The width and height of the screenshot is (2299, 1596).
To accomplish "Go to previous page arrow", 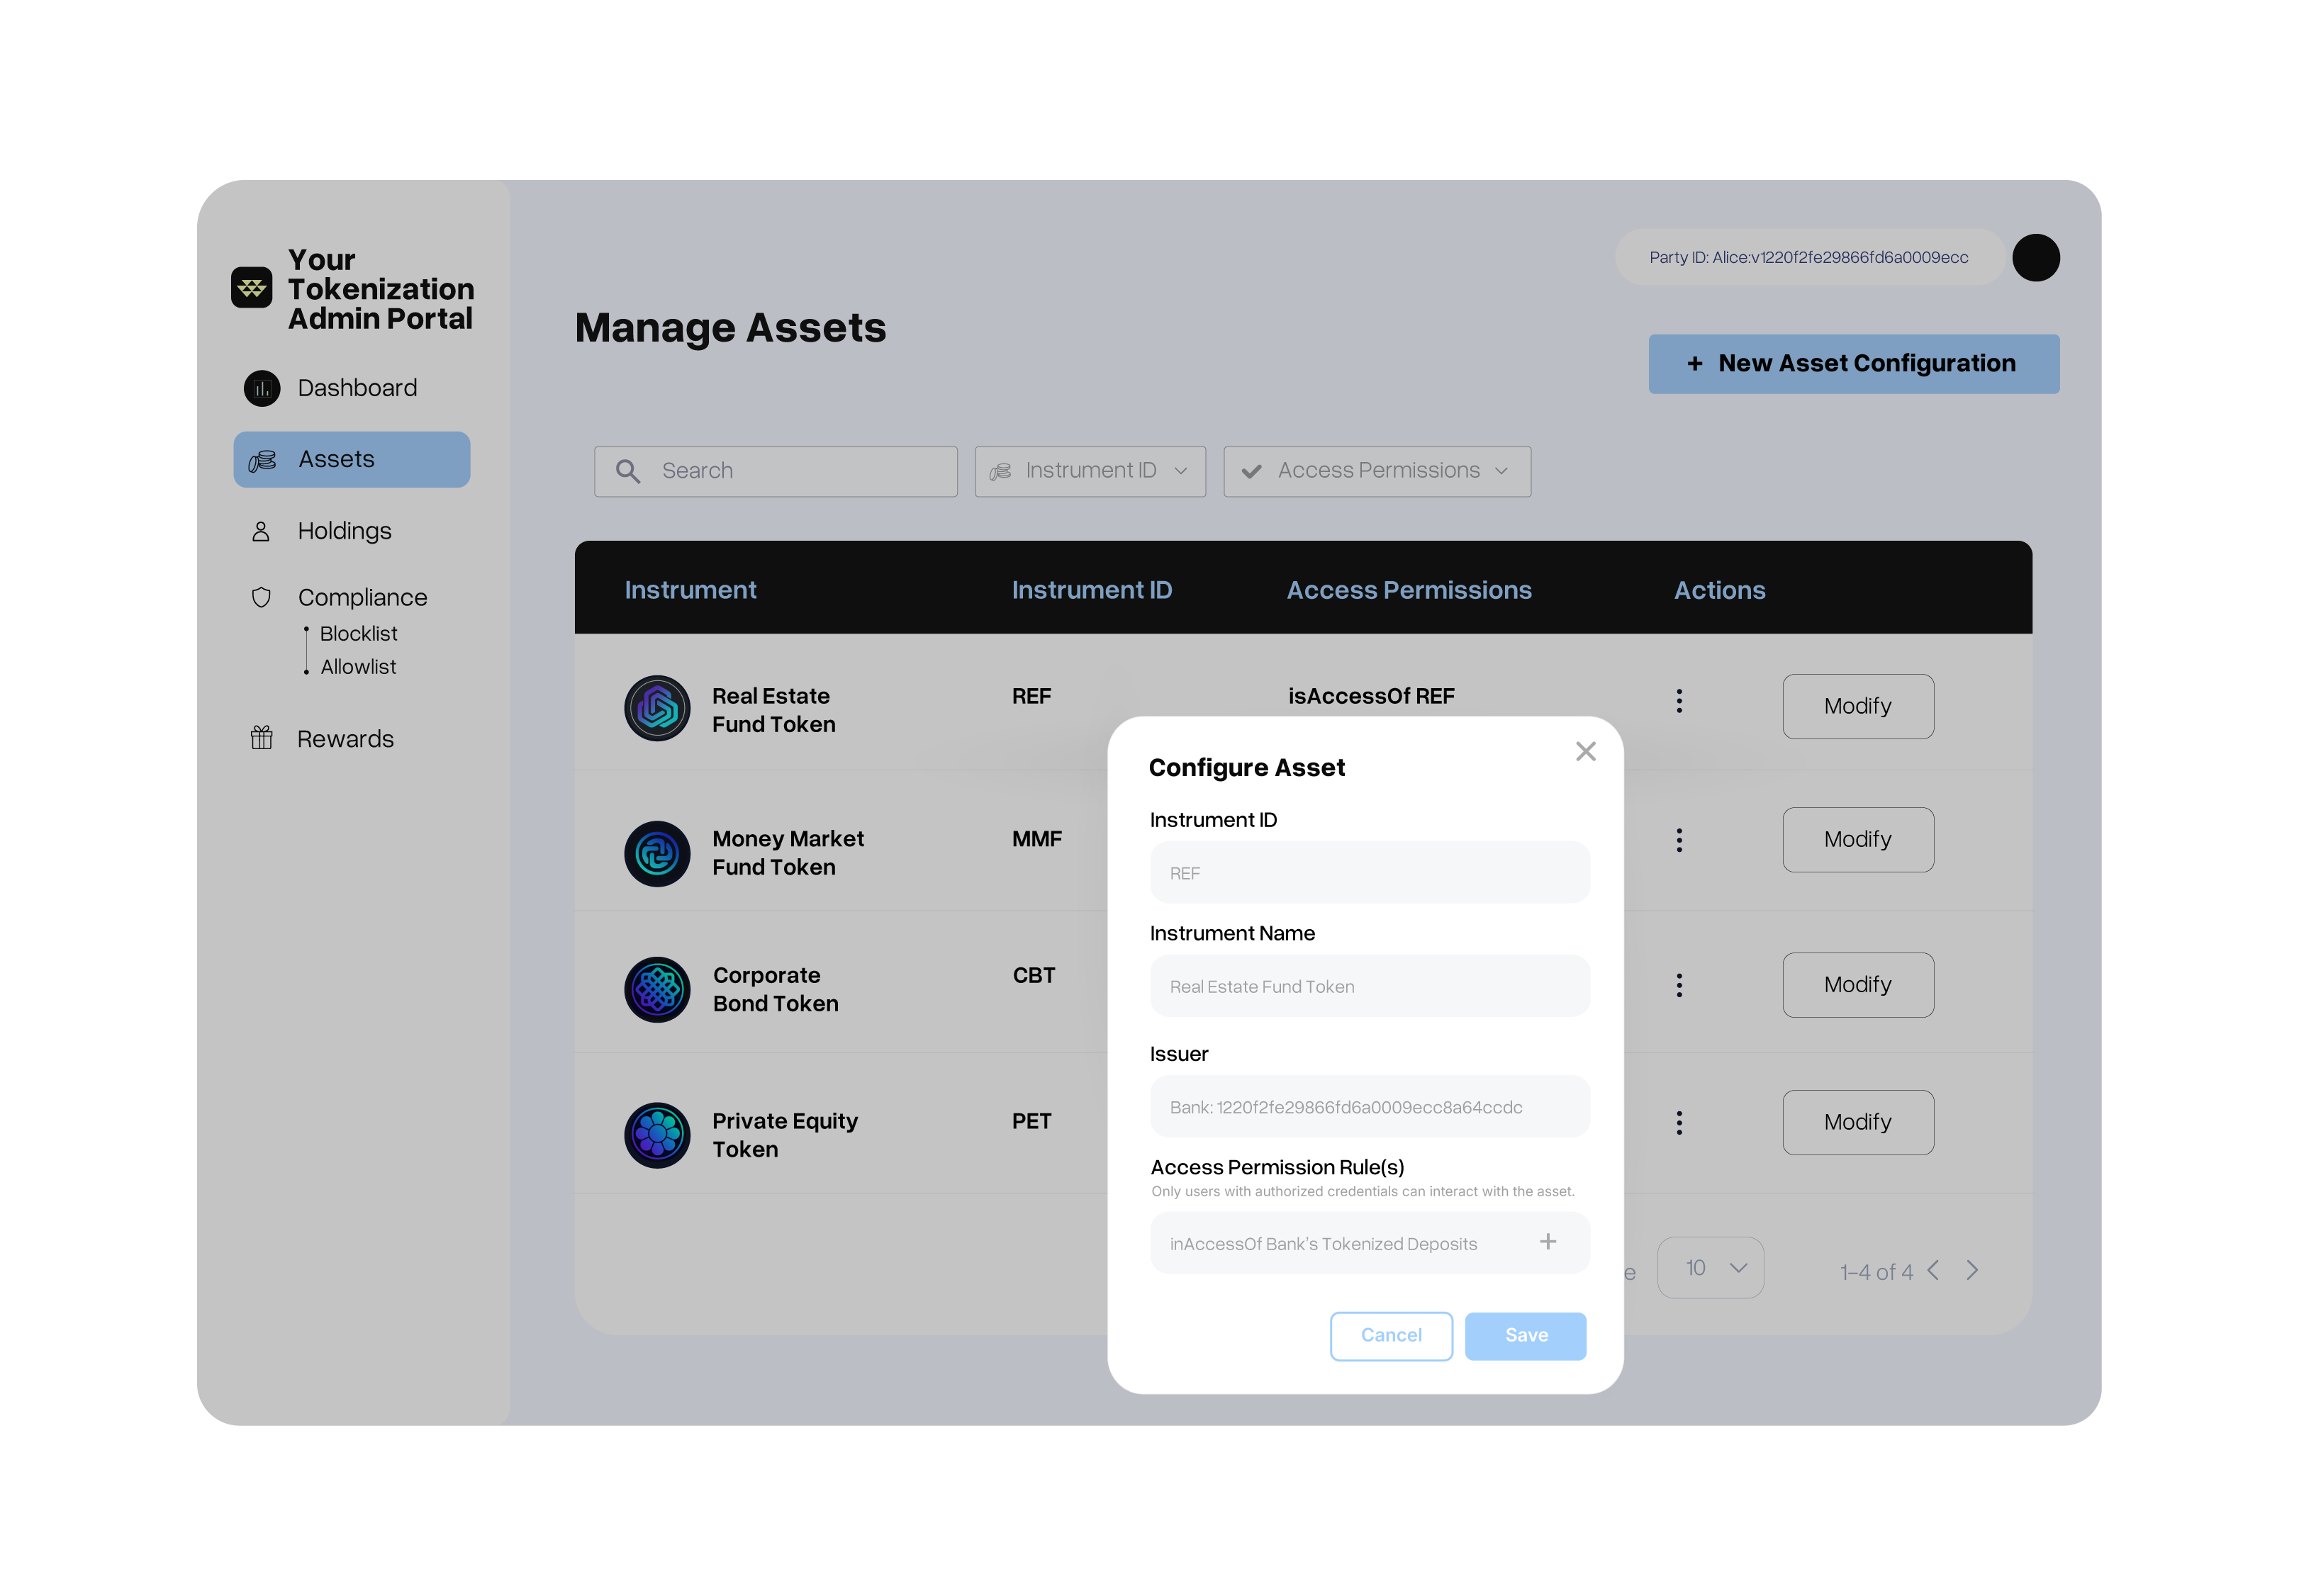I will click(x=1933, y=1270).
